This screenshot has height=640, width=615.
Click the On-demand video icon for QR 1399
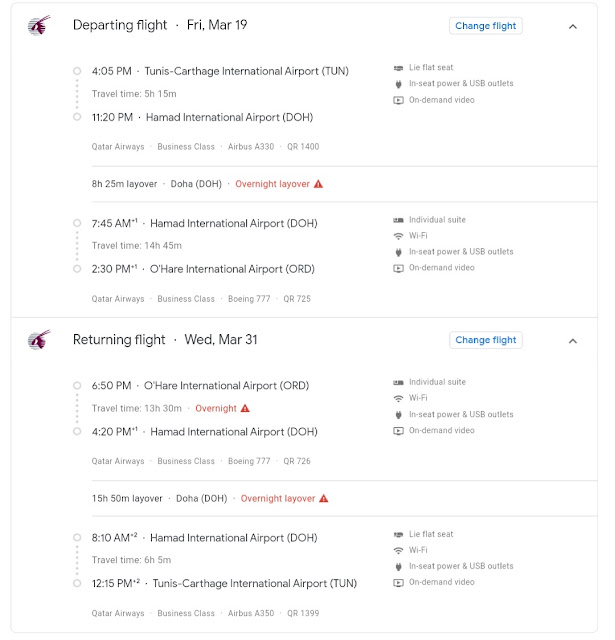click(x=398, y=582)
